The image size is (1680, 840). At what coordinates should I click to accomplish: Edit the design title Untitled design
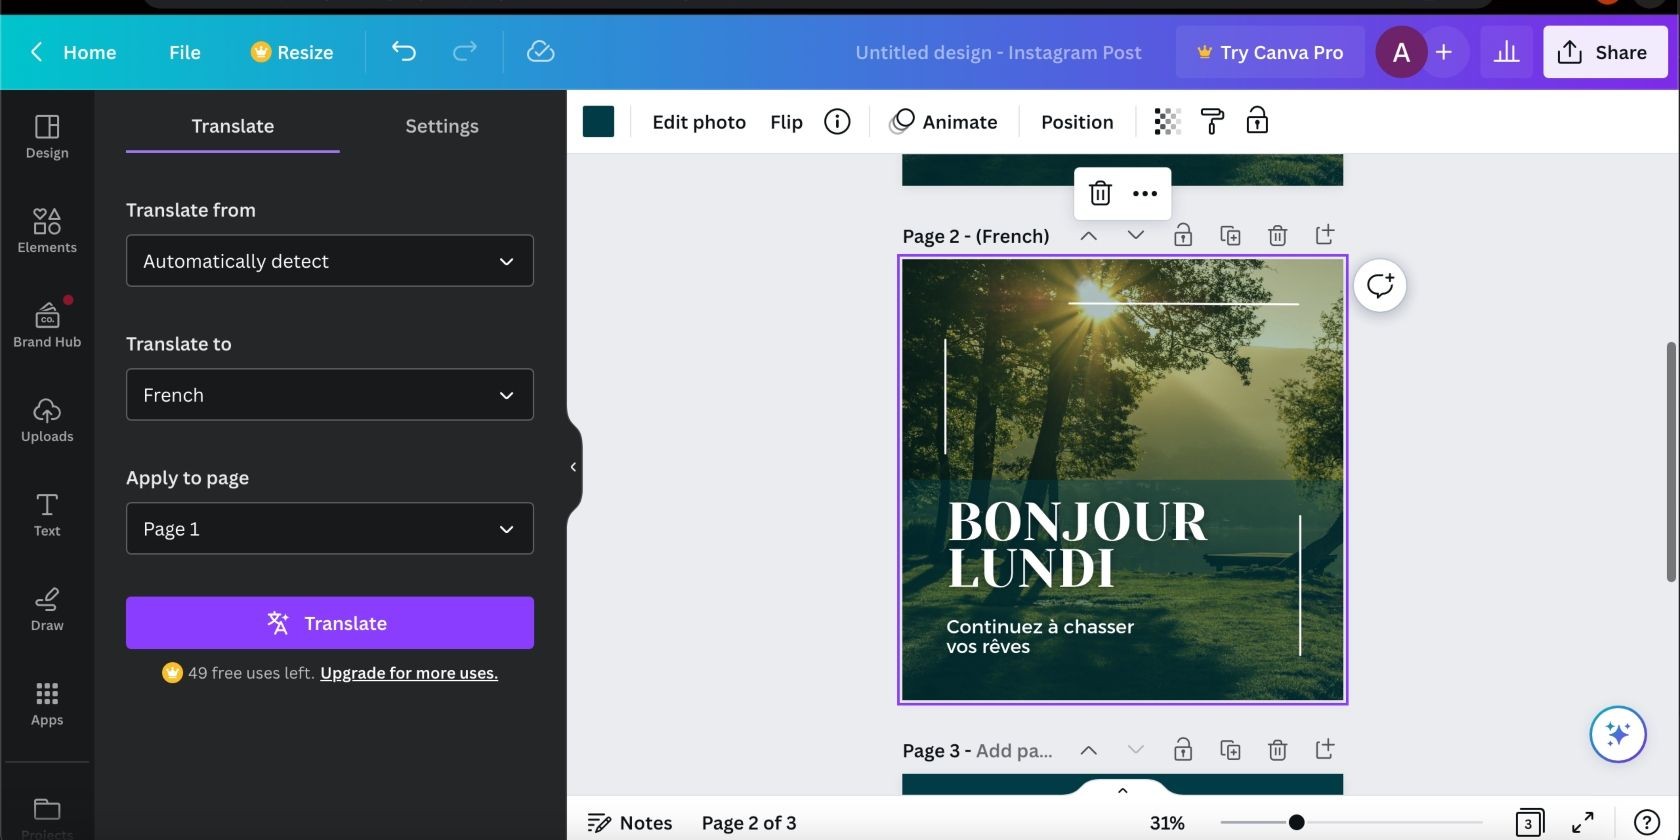[998, 52]
